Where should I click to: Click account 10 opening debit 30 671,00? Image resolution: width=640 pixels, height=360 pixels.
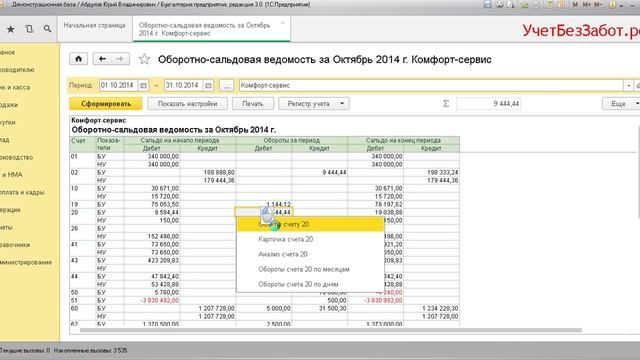(152, 189)
